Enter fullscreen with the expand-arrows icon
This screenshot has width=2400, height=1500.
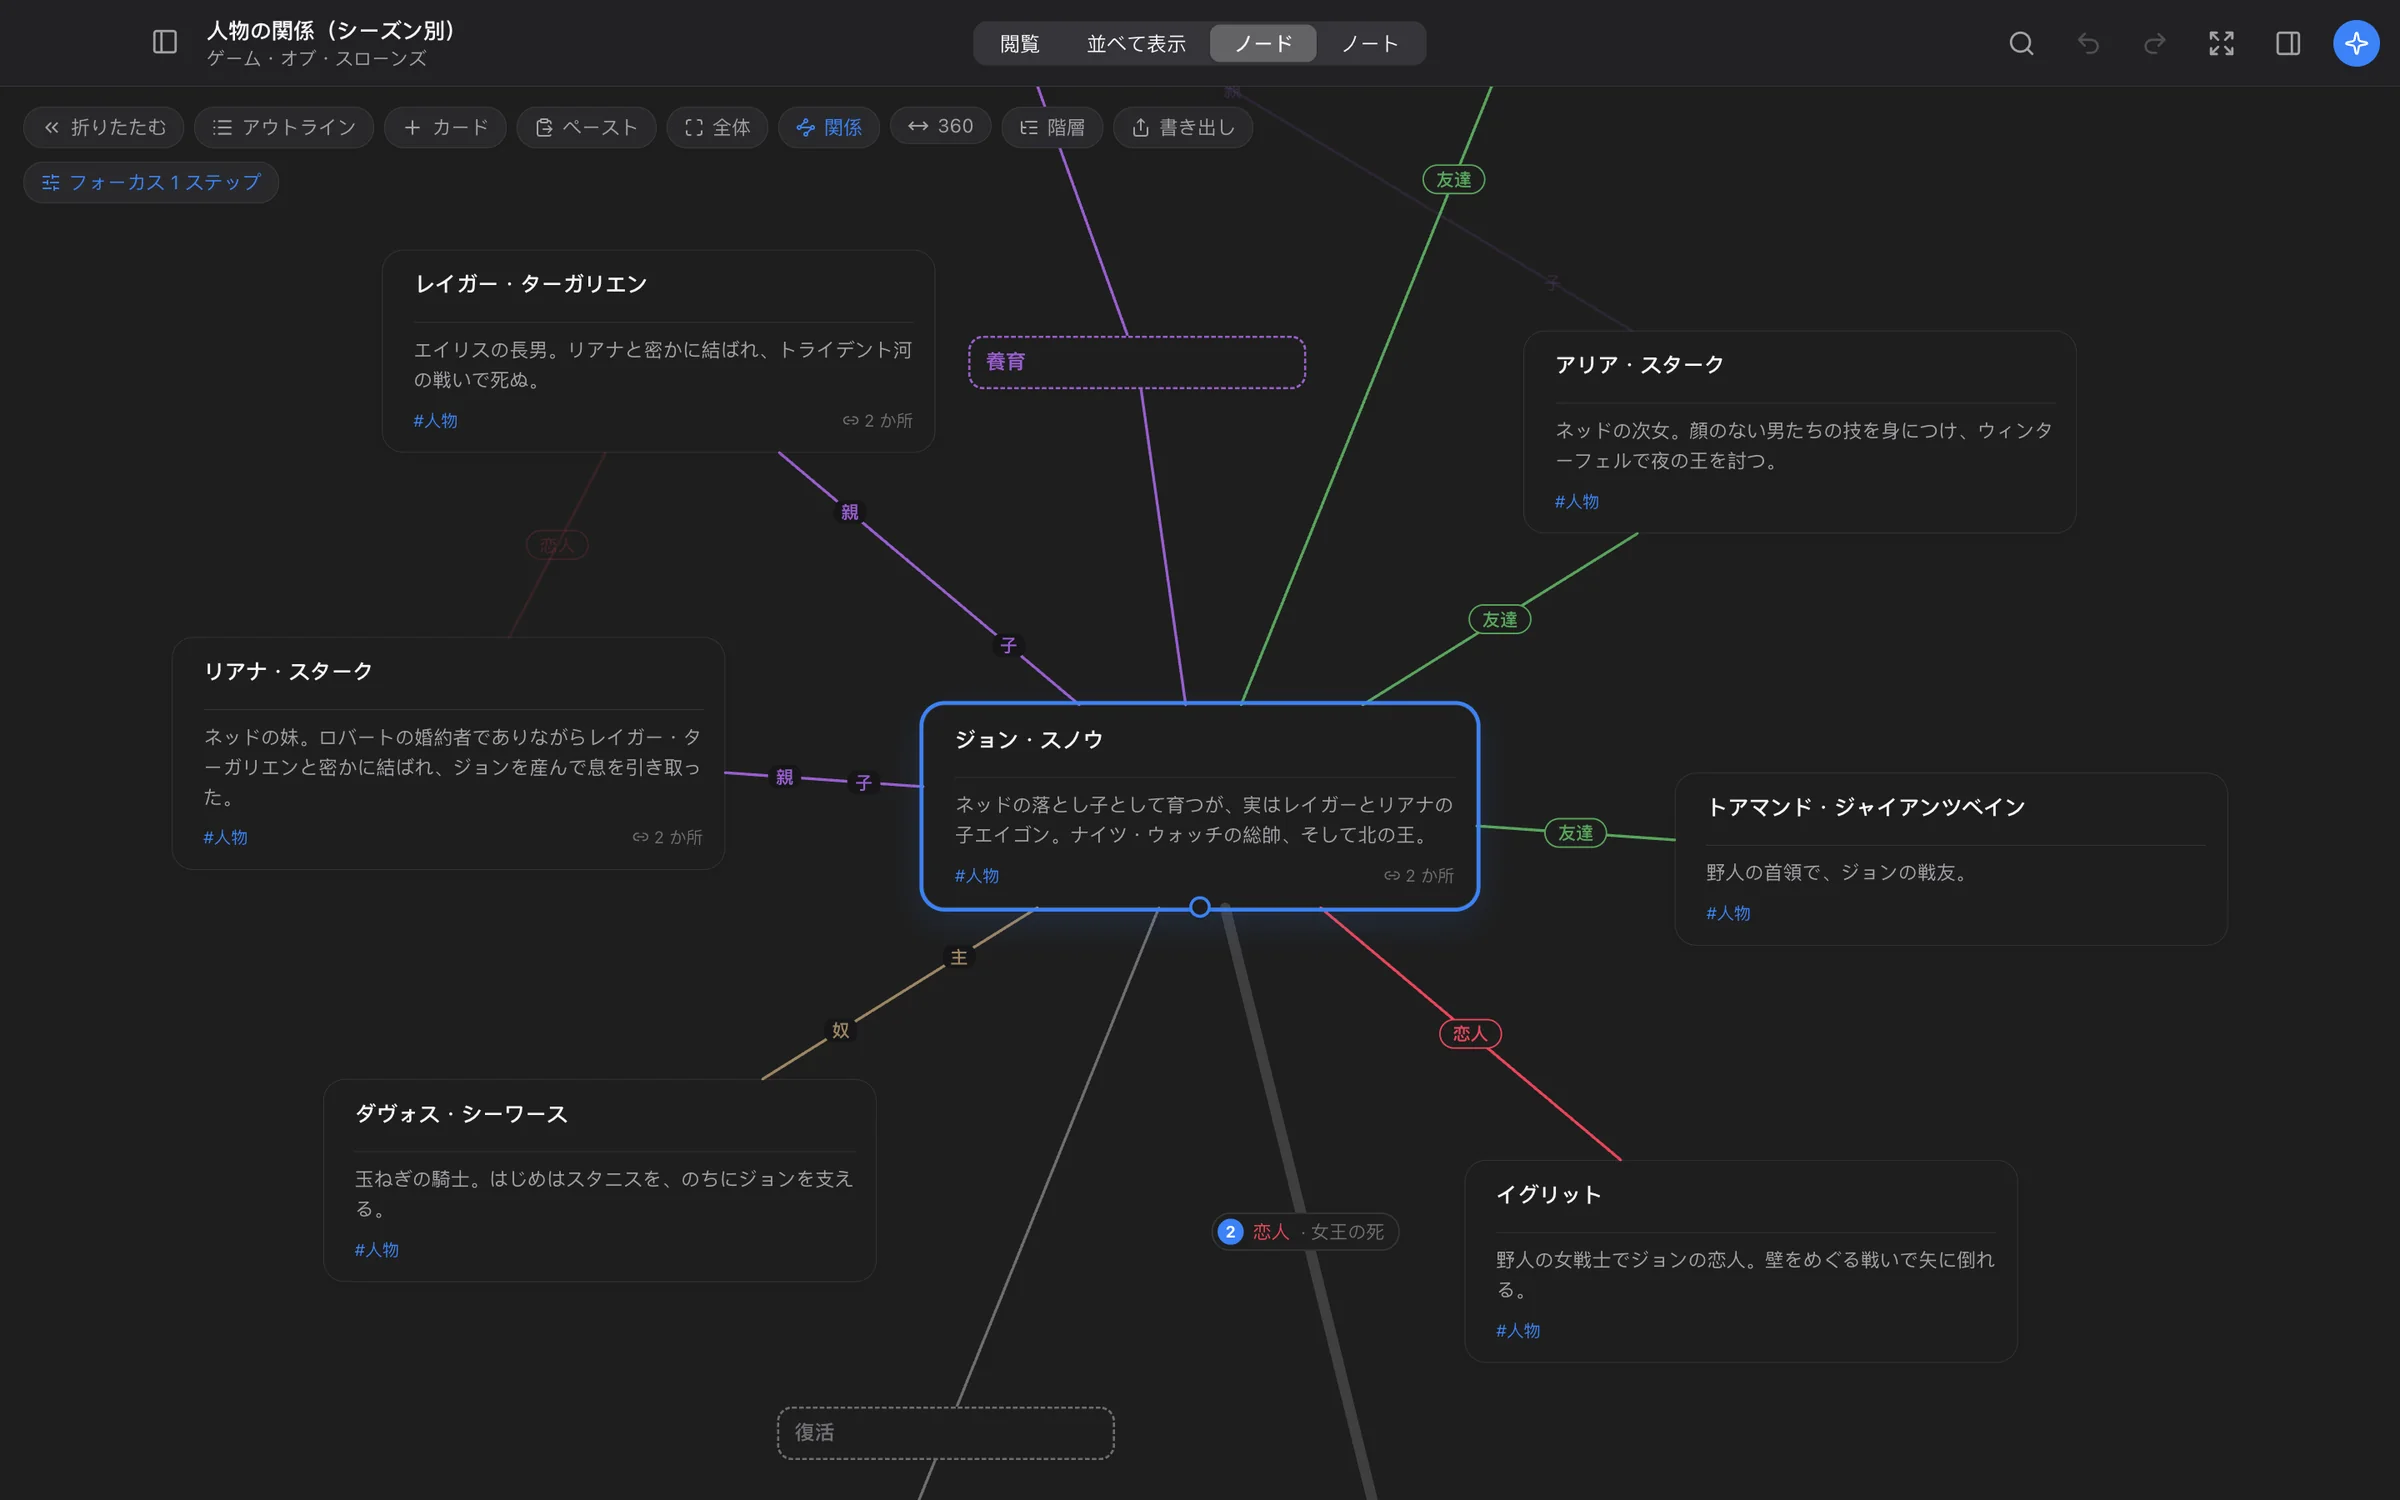2221,43
